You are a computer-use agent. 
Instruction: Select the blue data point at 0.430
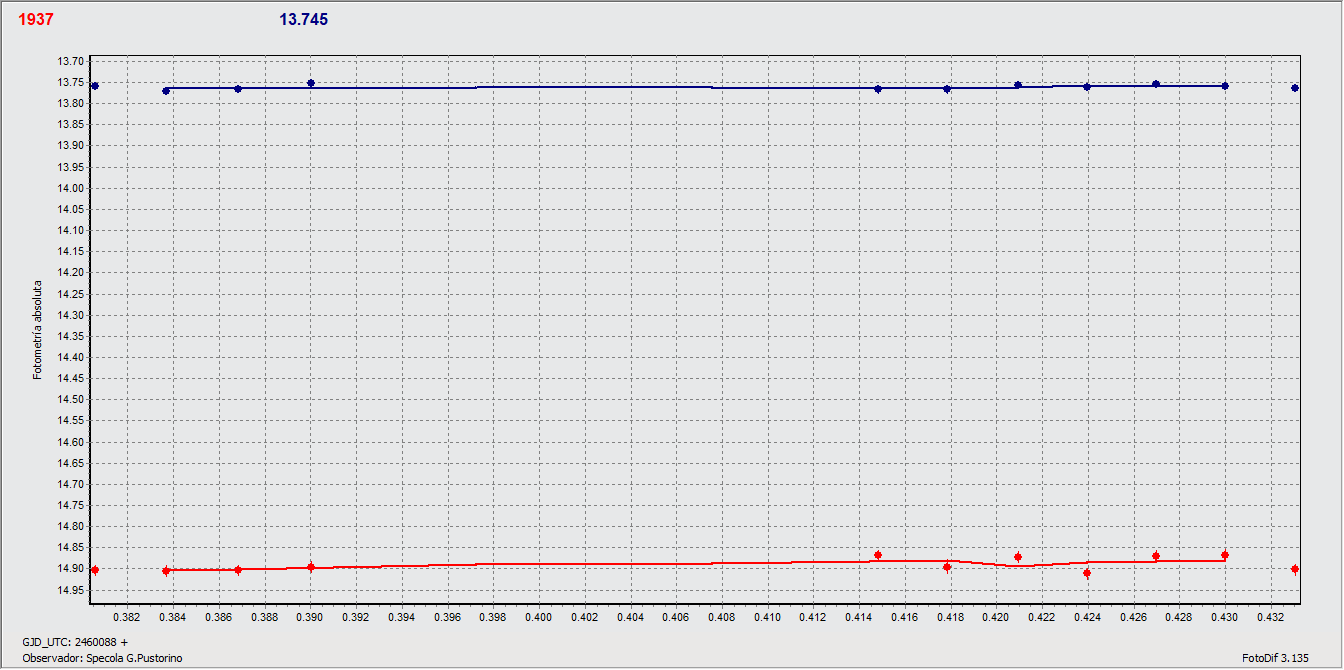[x=1225, y=86]
